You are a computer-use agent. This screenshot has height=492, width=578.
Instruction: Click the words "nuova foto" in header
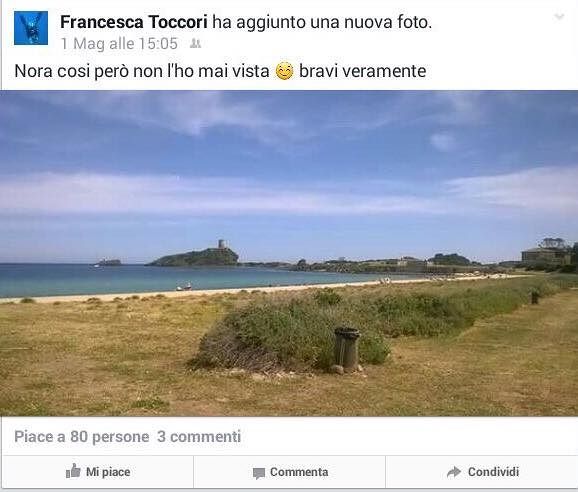tap(387, 22)
